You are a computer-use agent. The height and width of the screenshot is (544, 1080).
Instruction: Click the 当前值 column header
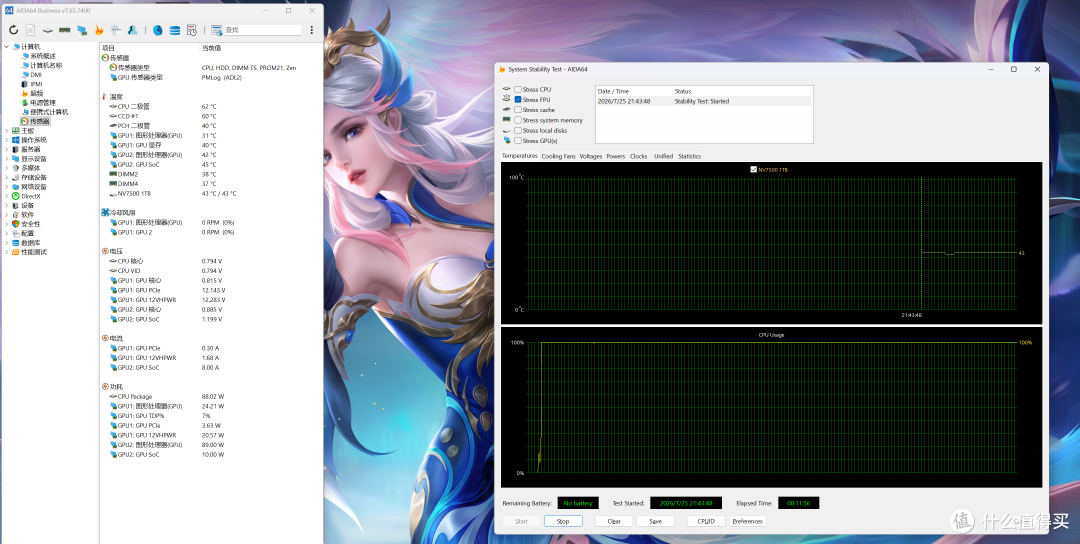211,48
